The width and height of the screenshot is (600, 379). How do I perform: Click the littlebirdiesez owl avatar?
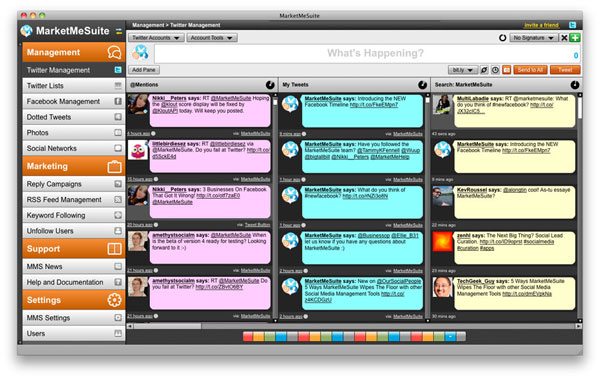[137, 150]
